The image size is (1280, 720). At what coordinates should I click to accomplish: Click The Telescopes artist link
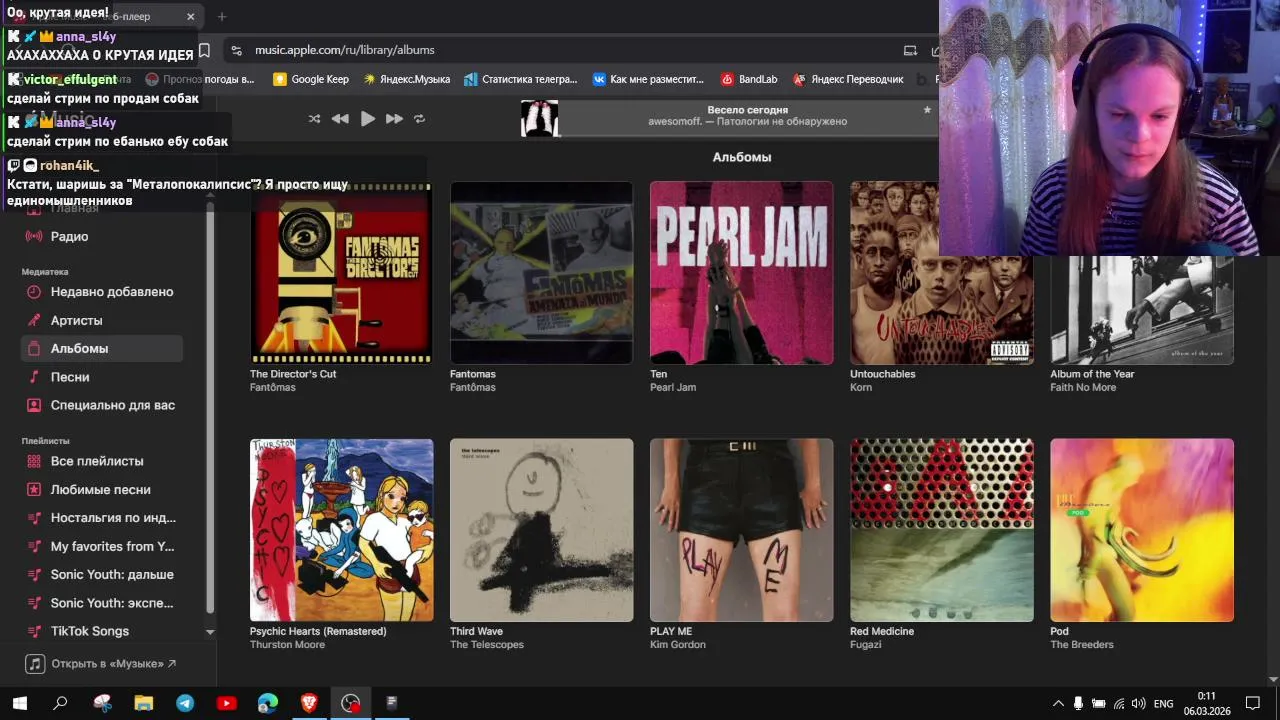(487, 645)
